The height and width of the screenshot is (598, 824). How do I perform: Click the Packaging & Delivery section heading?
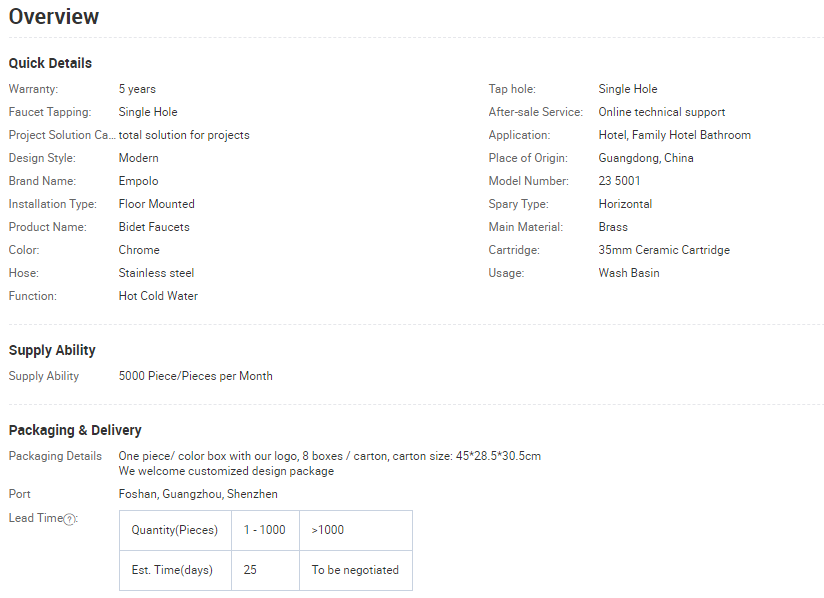75,430
